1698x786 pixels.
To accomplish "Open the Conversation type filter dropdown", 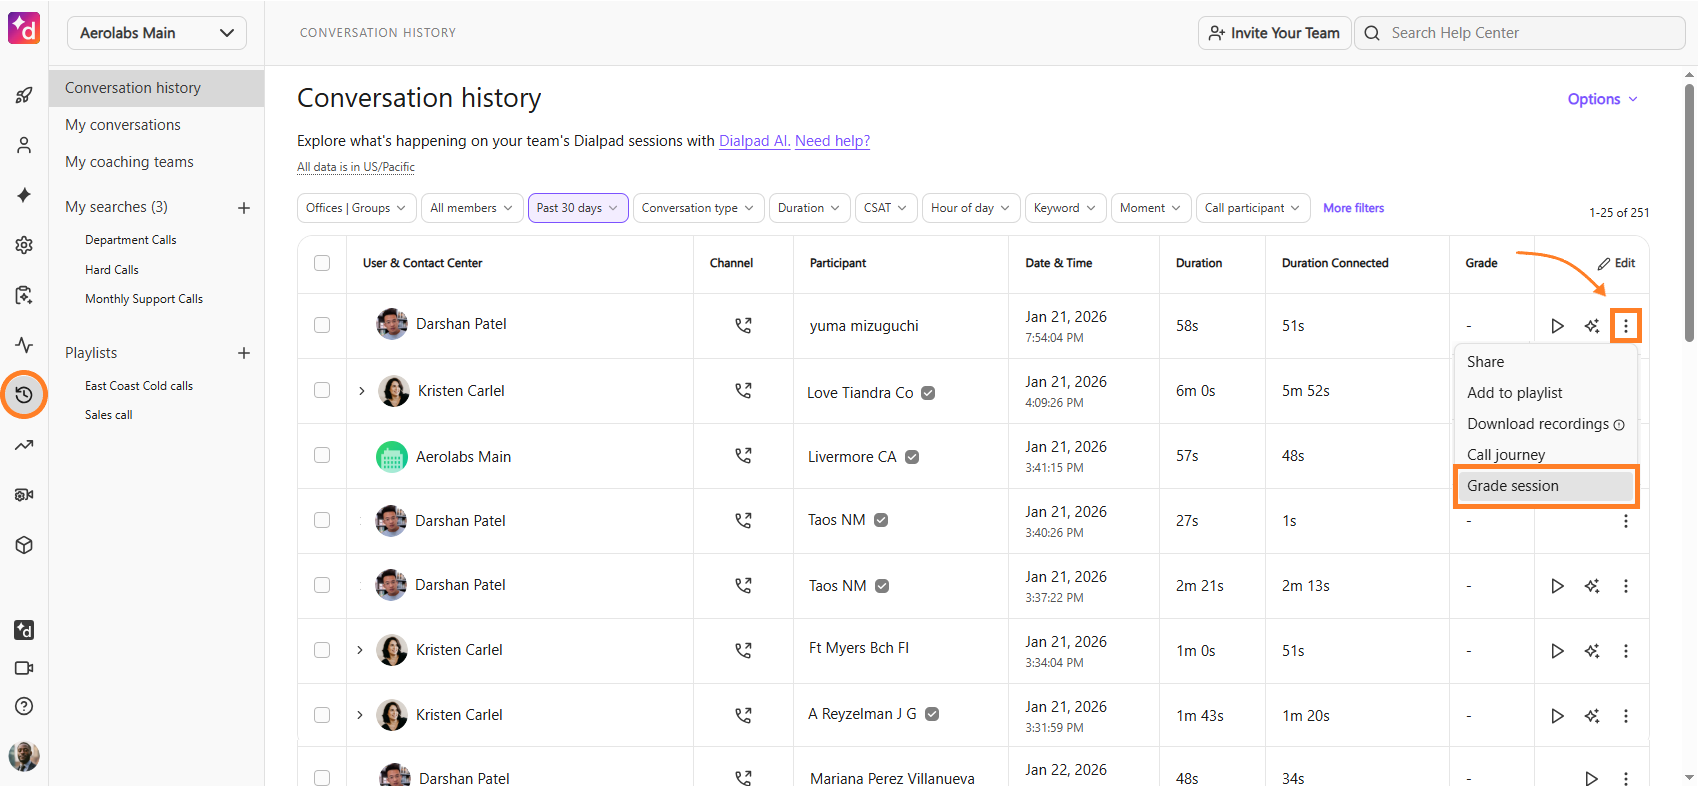I will [x=699, y=208].
